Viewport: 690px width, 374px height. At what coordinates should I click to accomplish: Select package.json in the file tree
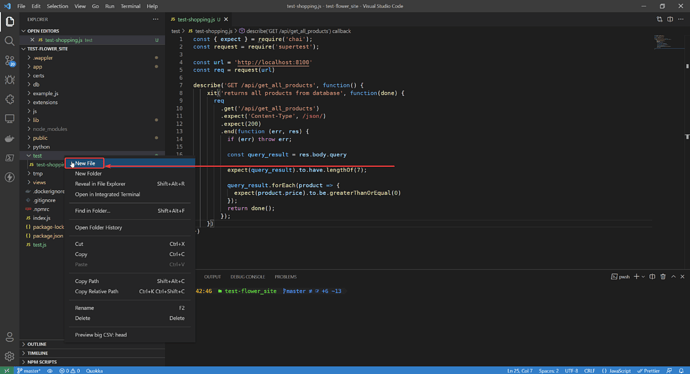pyautogui.click(x=48, y=236)
